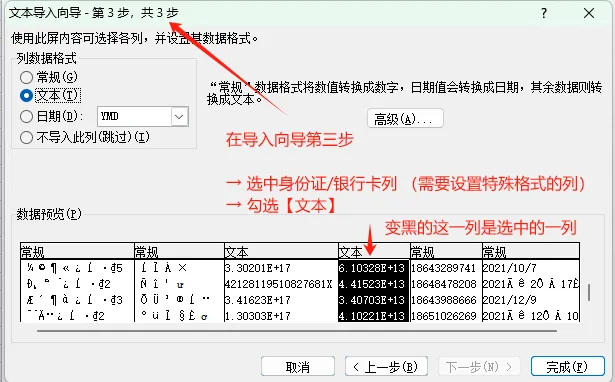615x382 pixels.
Task: Click the vertical scrollbar of data preview
Action: point(589,292)
